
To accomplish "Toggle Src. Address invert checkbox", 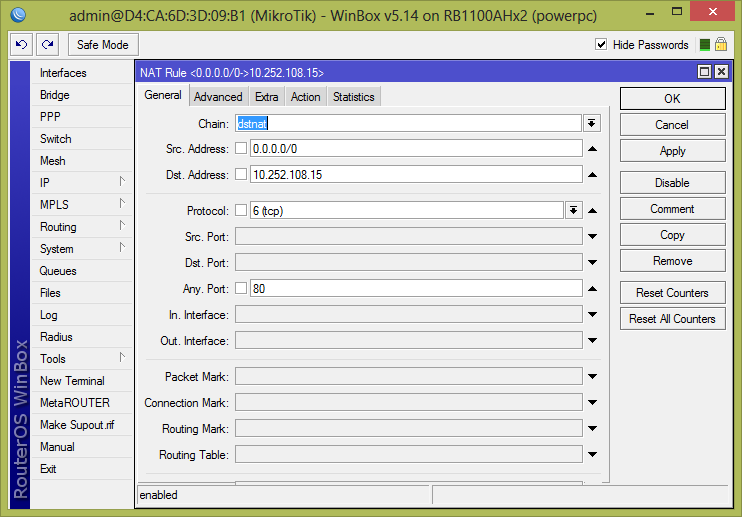I will [x=241, y=149].
